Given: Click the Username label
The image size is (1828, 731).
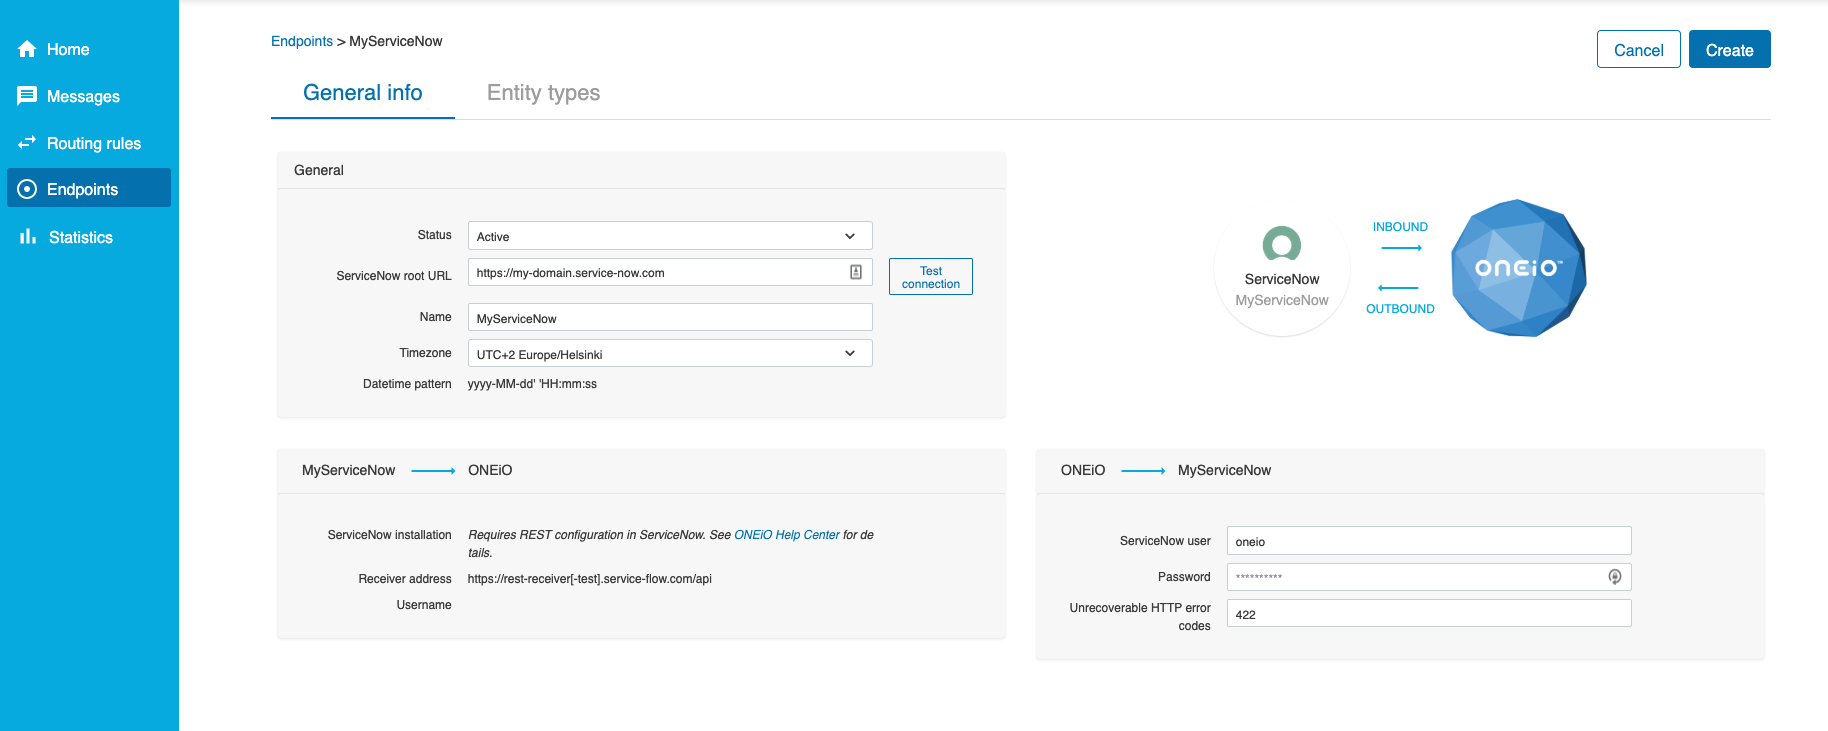Looking at the screenshot, I should 424,605.
